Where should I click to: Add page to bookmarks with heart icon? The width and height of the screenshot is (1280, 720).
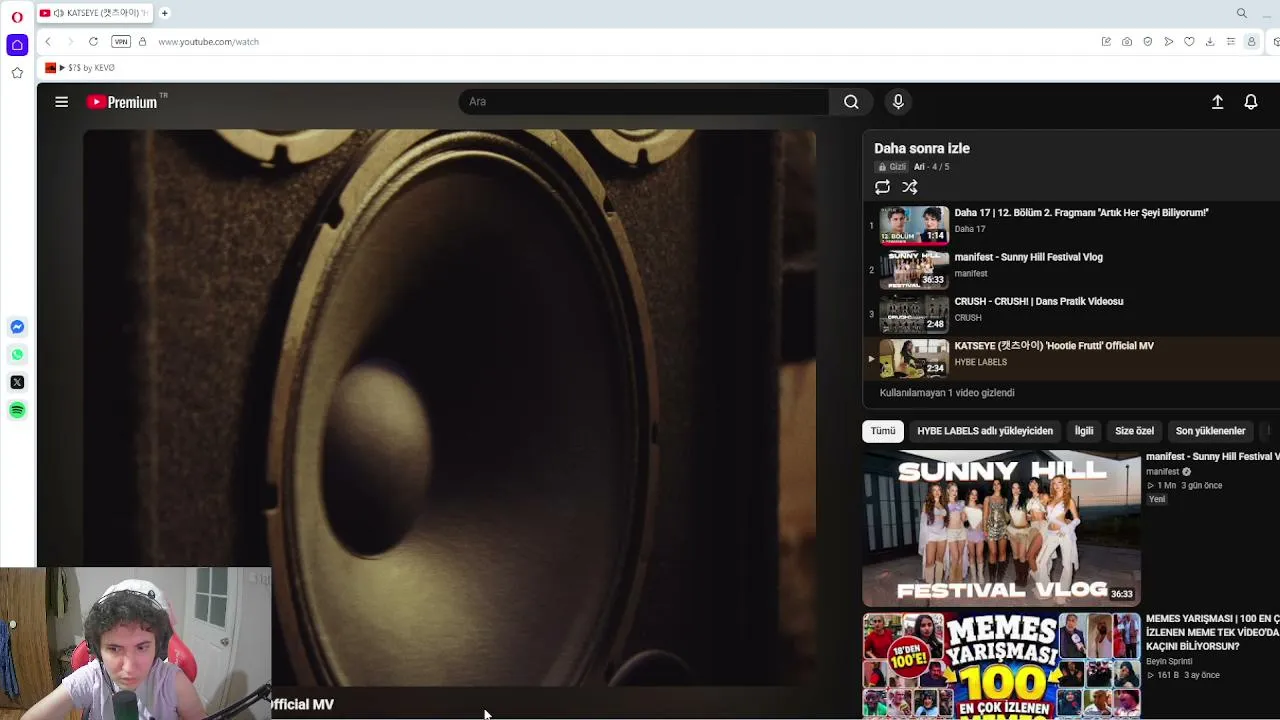coord(1189,42)
